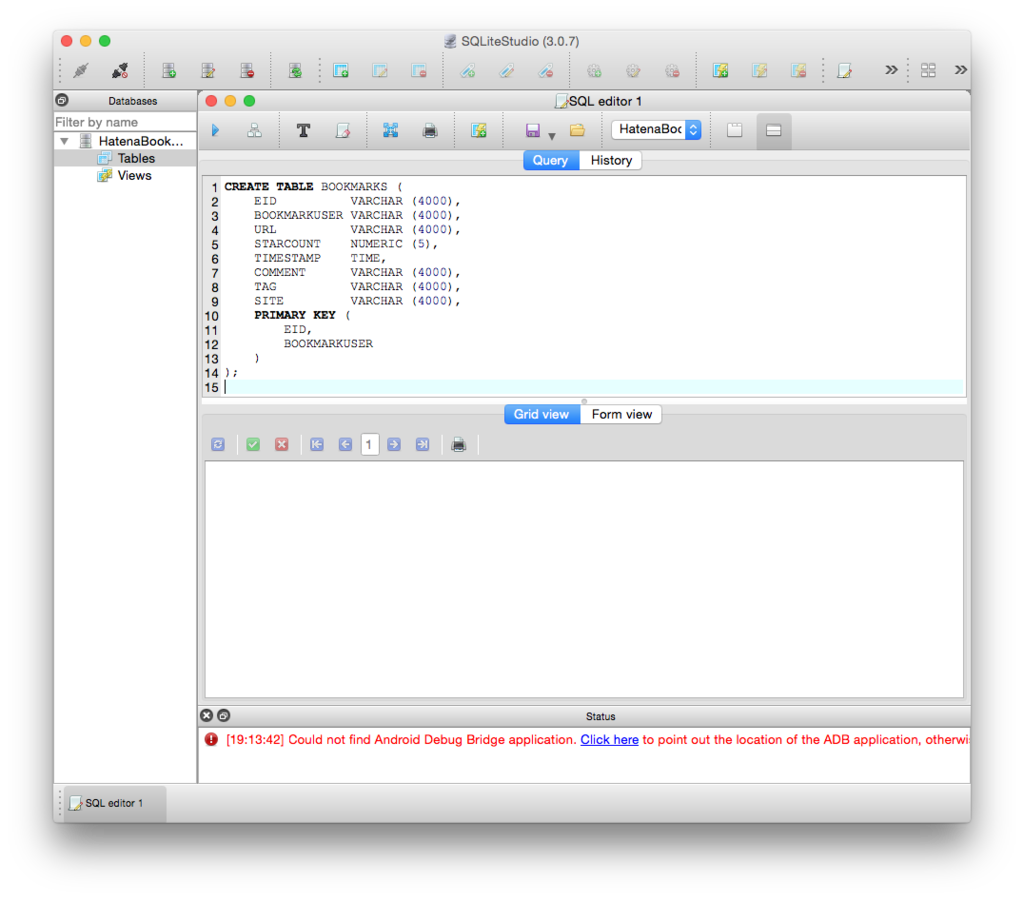Switch to the Query tab

(551, 161)
